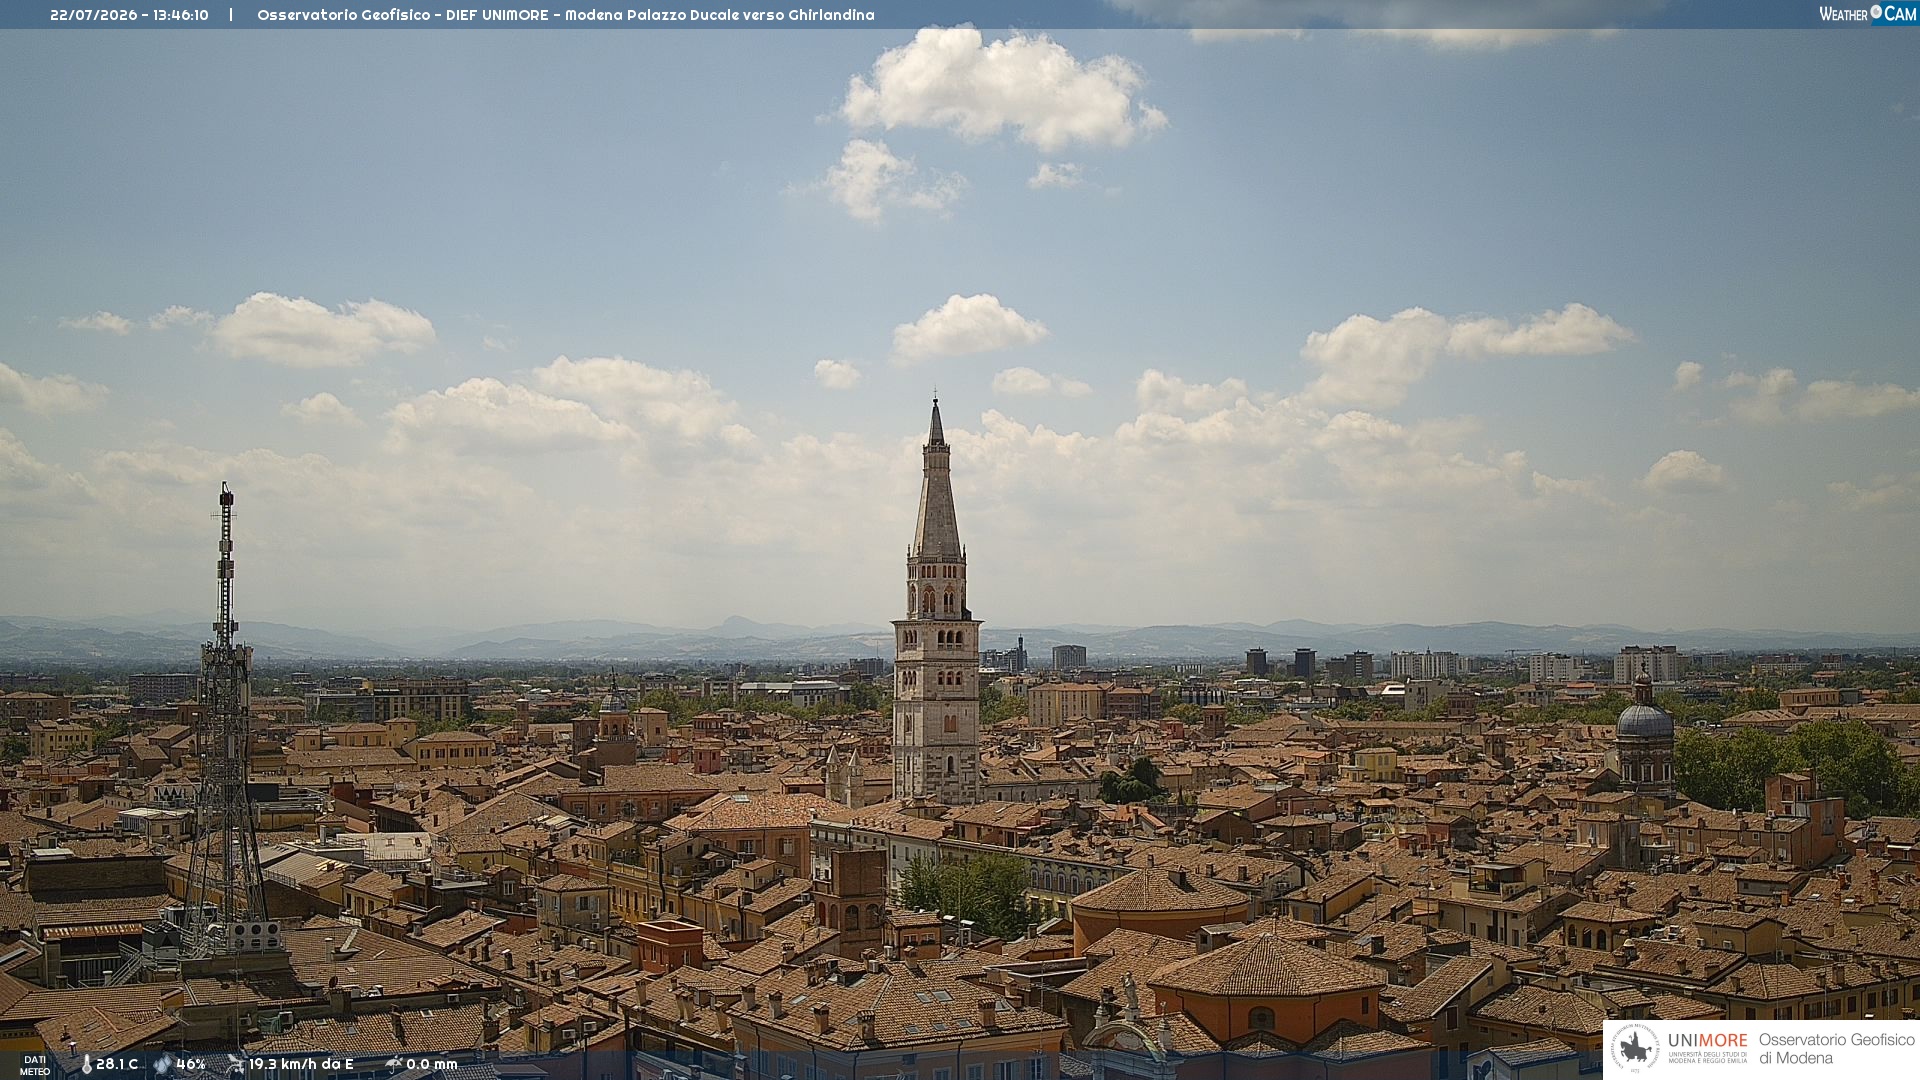1920x1080 pixels.
Task: Click the 'Osservatorio Geofisico - DIEF UNIMORE' title text
Action: point(403,15)
